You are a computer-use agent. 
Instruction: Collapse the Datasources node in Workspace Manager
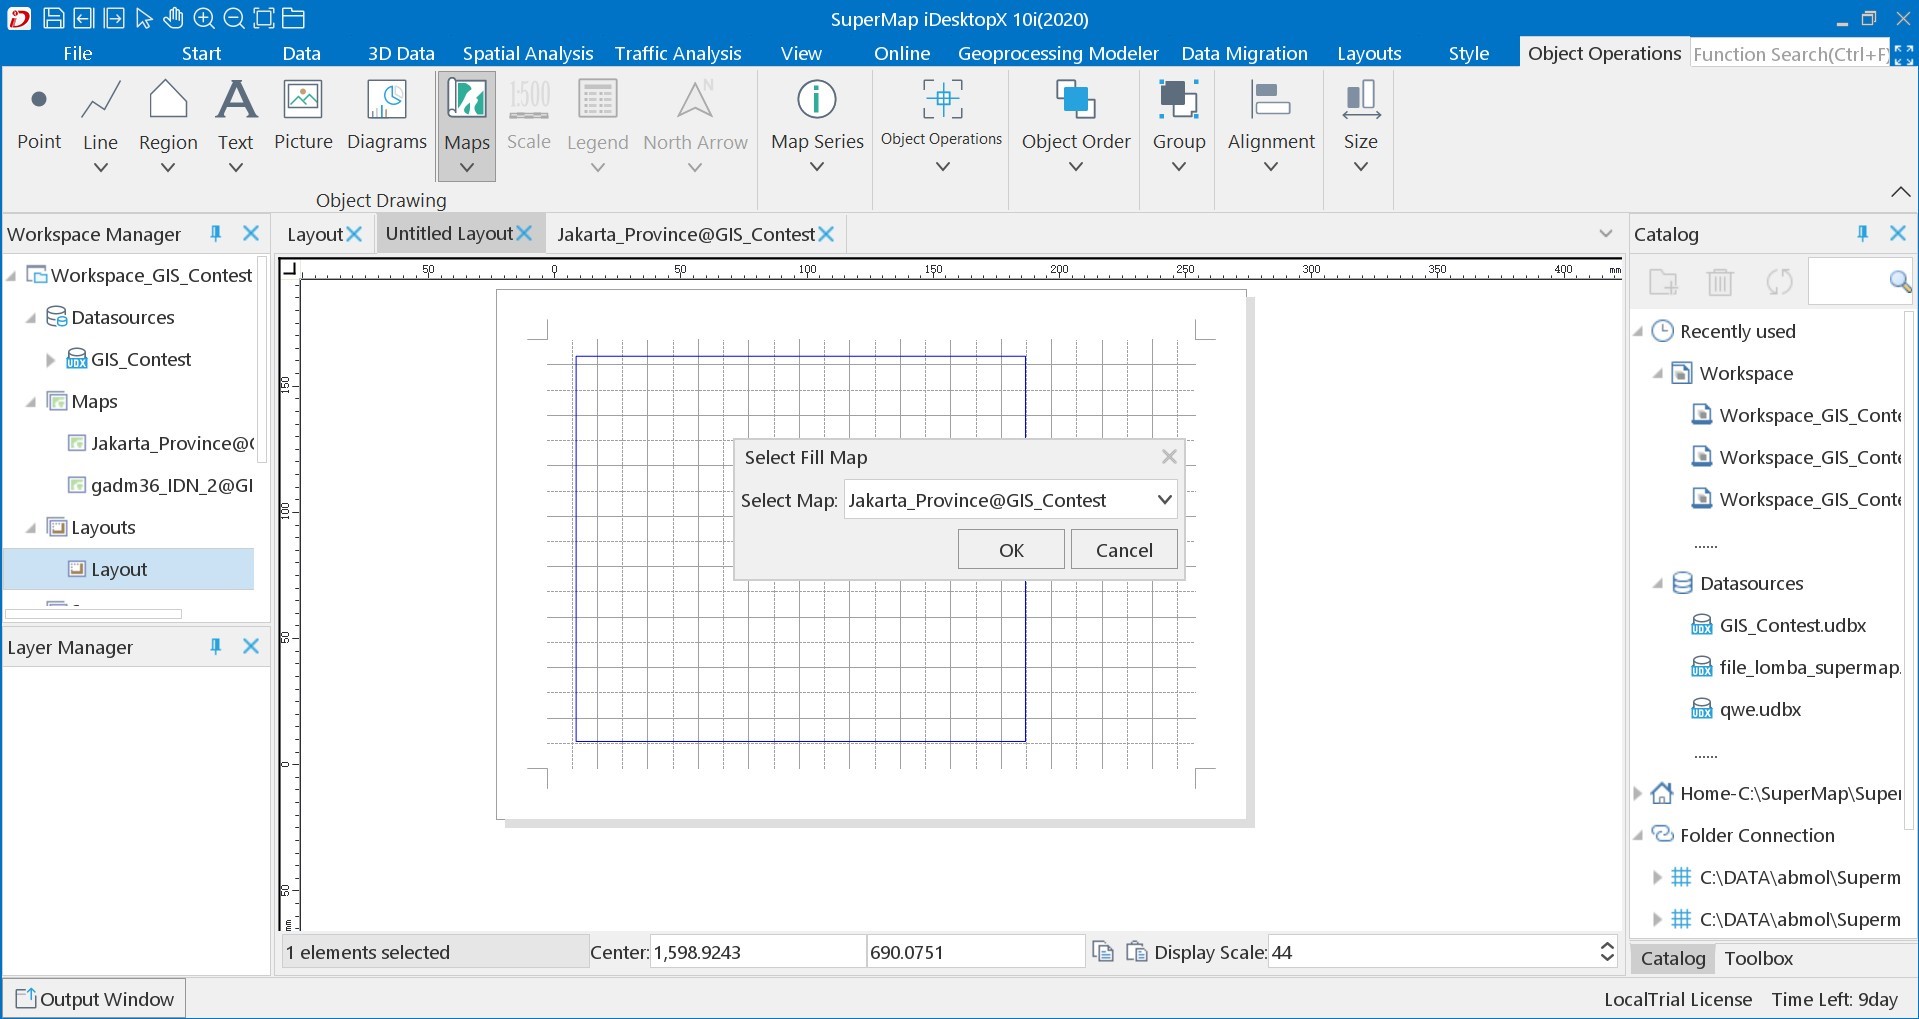(31, 318)
